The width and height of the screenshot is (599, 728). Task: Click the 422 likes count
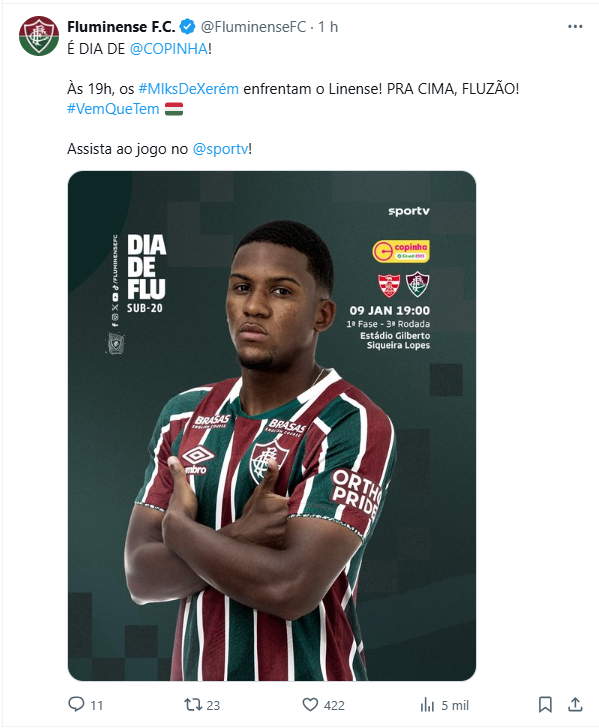click(334, 706)
